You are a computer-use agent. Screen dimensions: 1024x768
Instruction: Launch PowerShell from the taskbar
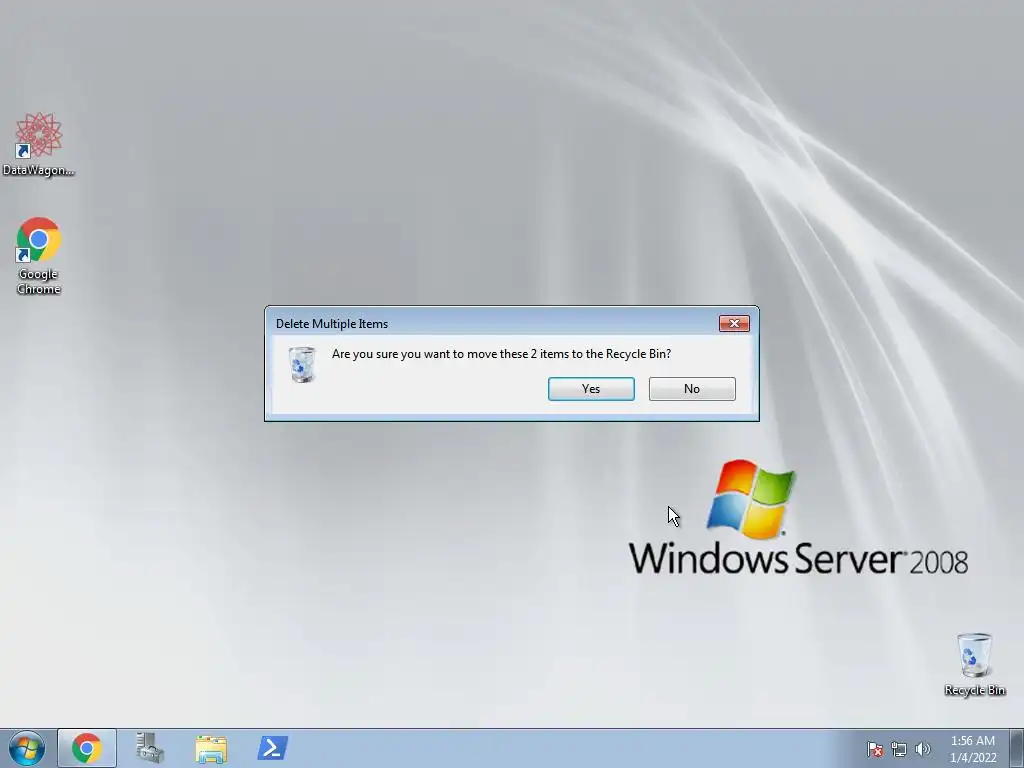point(272,748)
